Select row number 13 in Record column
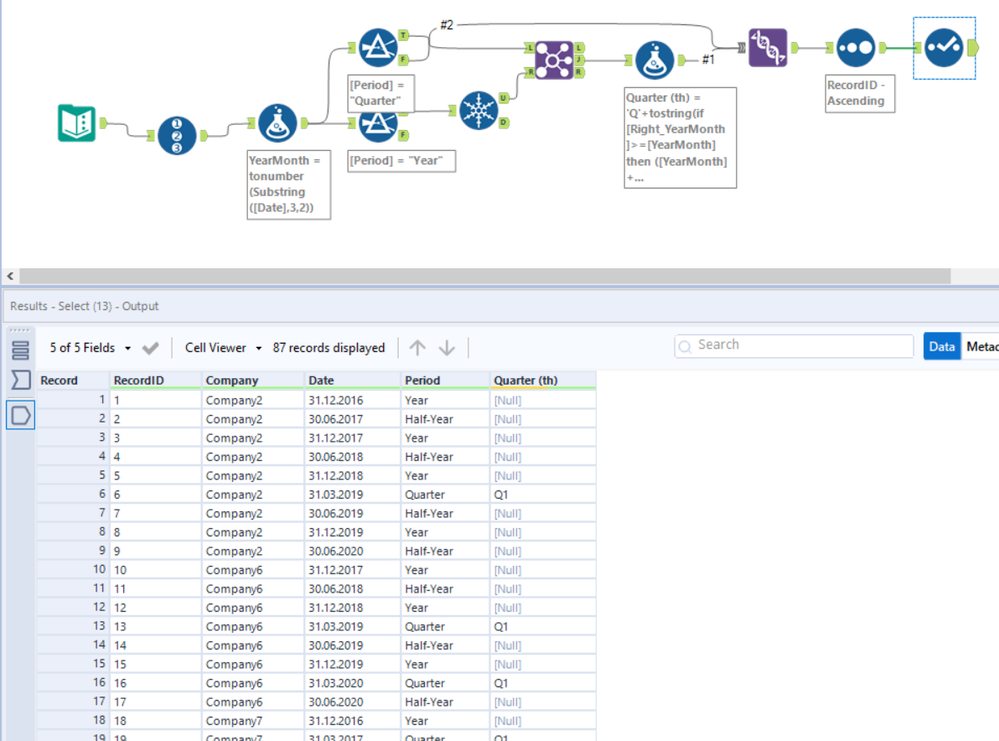 click(73, 626)
